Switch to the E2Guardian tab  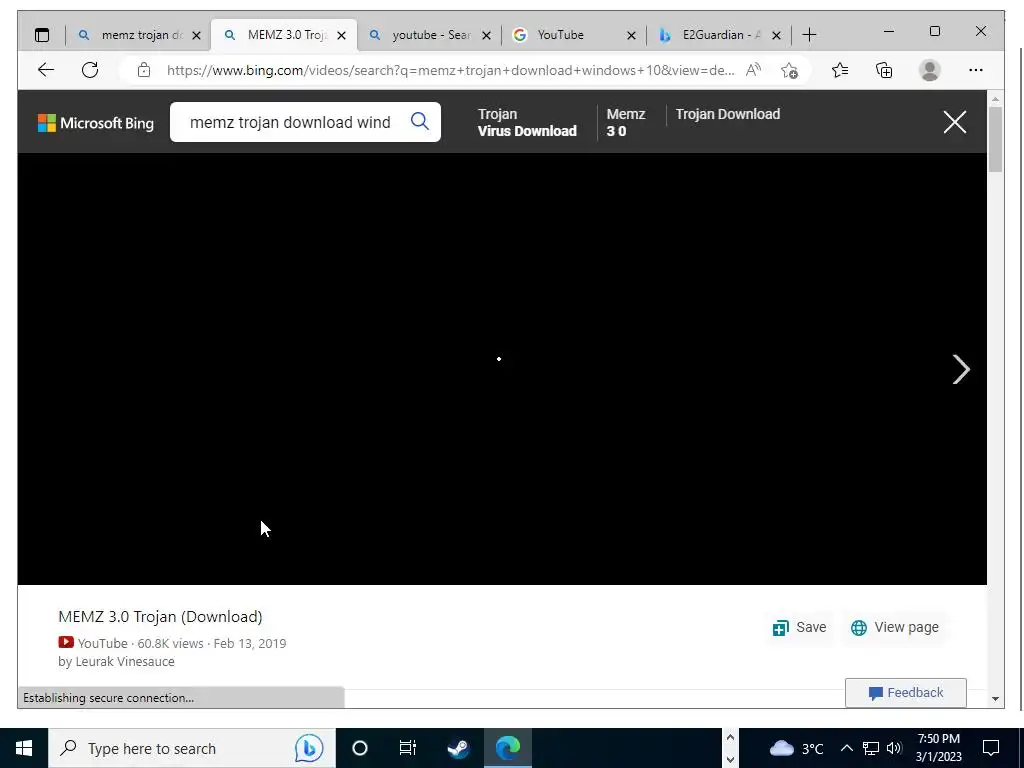click(x=719, y=35)
